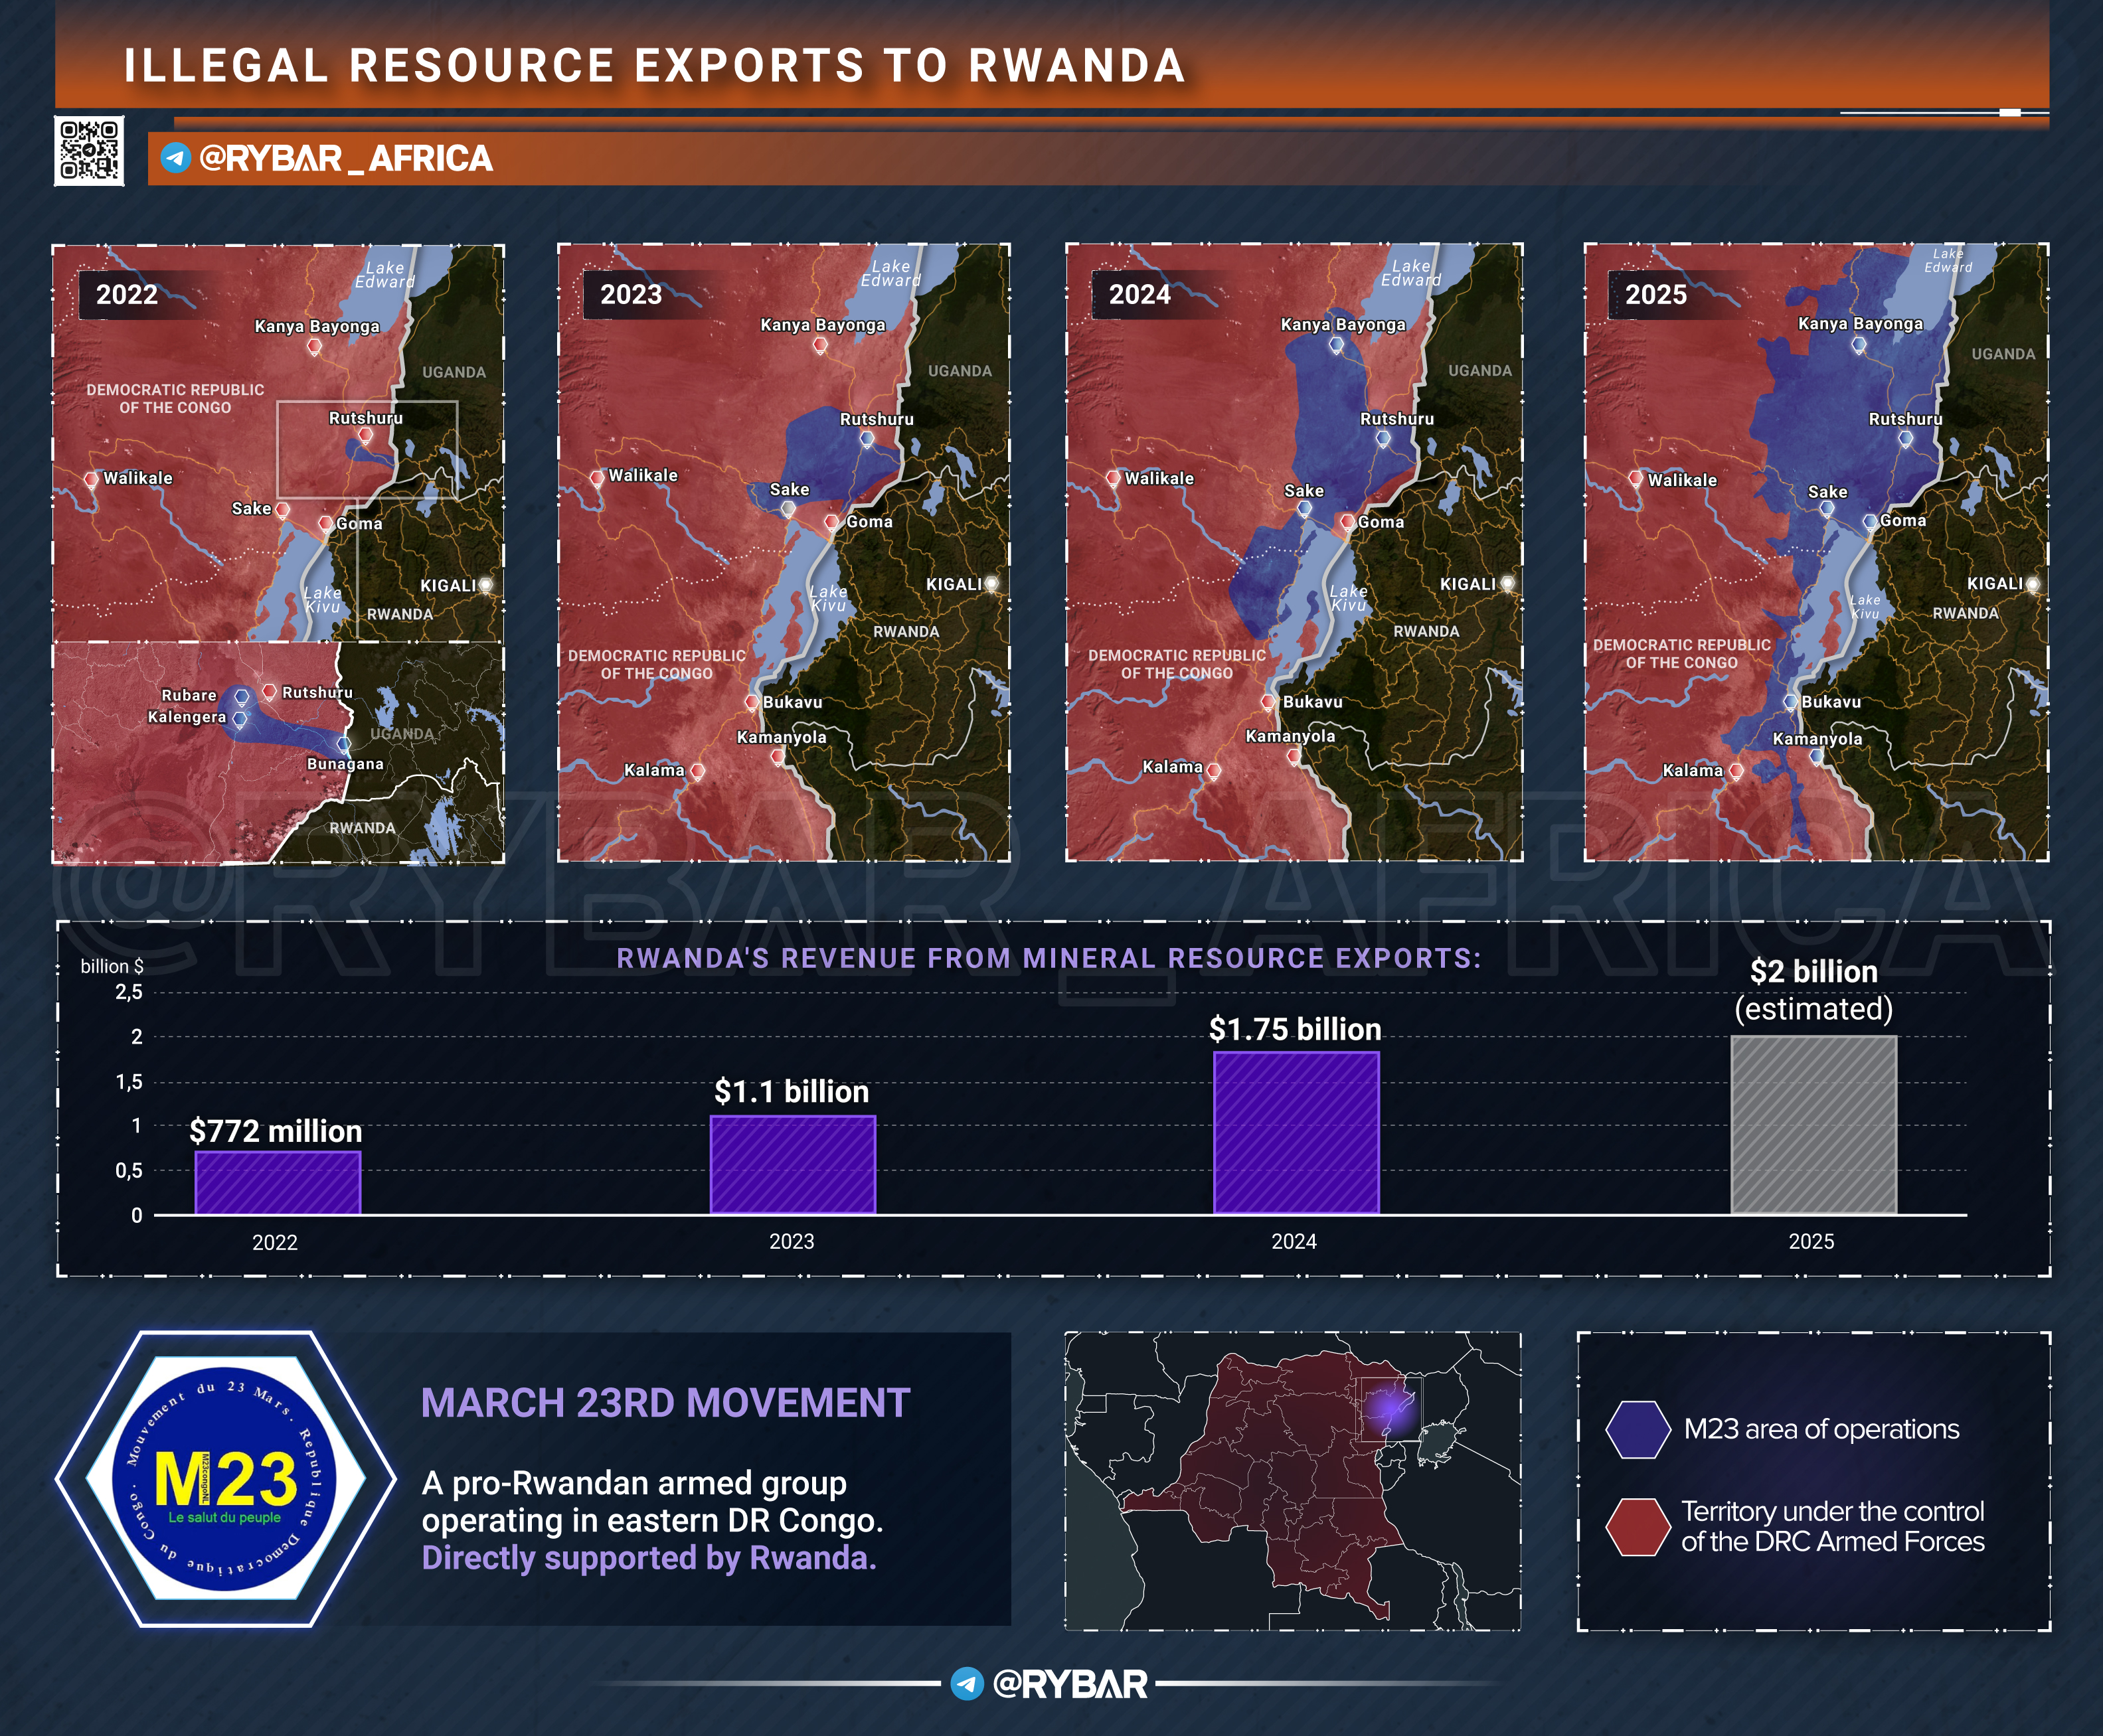
Task: Click the Kigali marker on the 2022 map
Action: [x=485, y=584]
